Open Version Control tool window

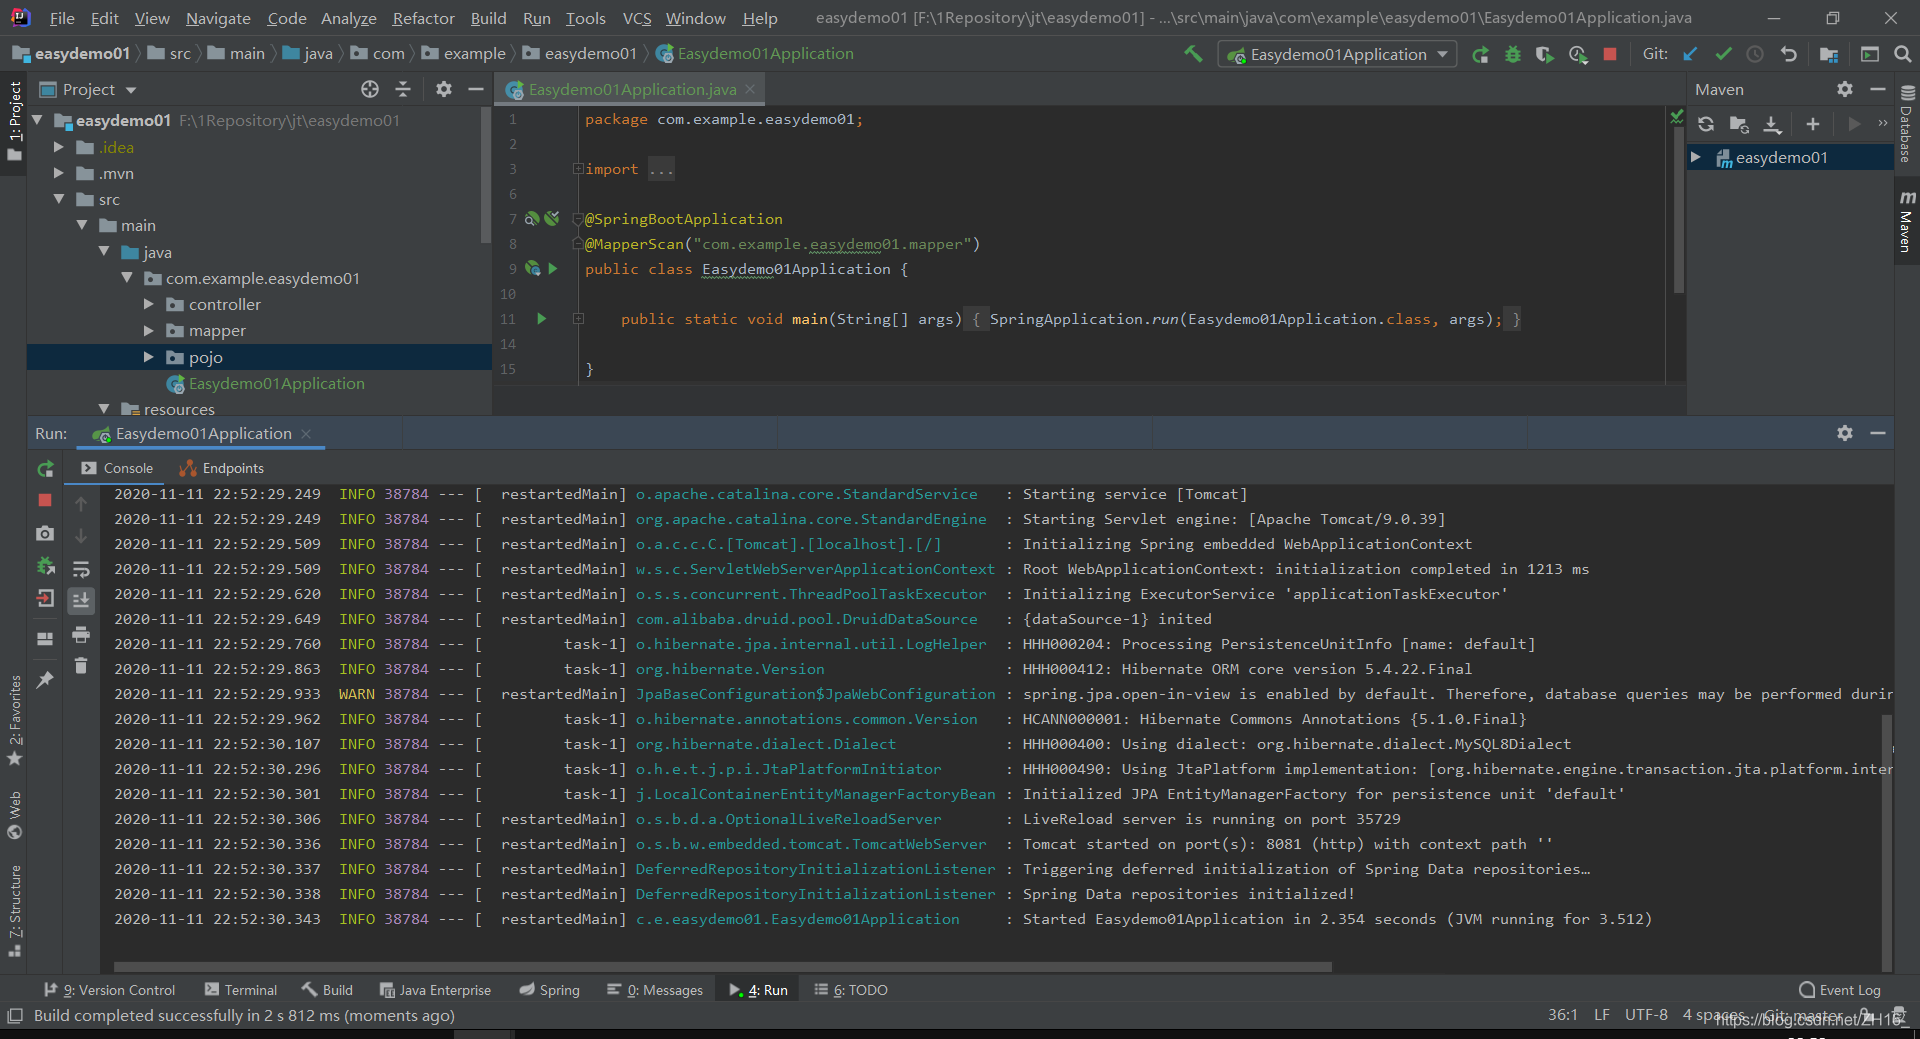point(110,990)
